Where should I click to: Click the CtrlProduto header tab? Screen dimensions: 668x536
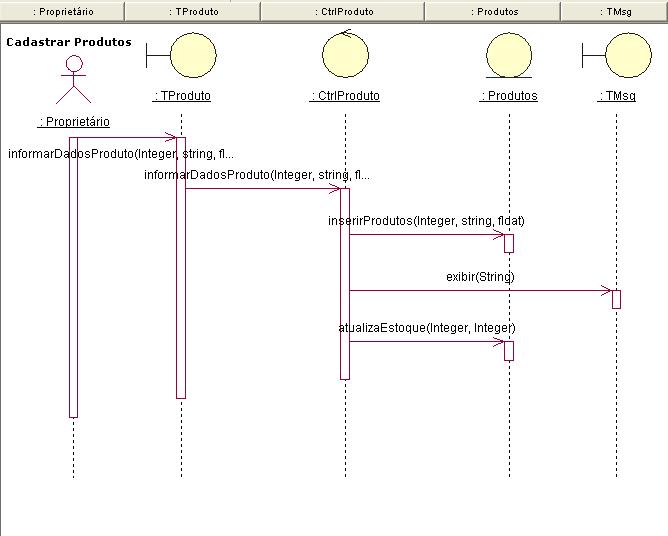(x=342, y=12)
